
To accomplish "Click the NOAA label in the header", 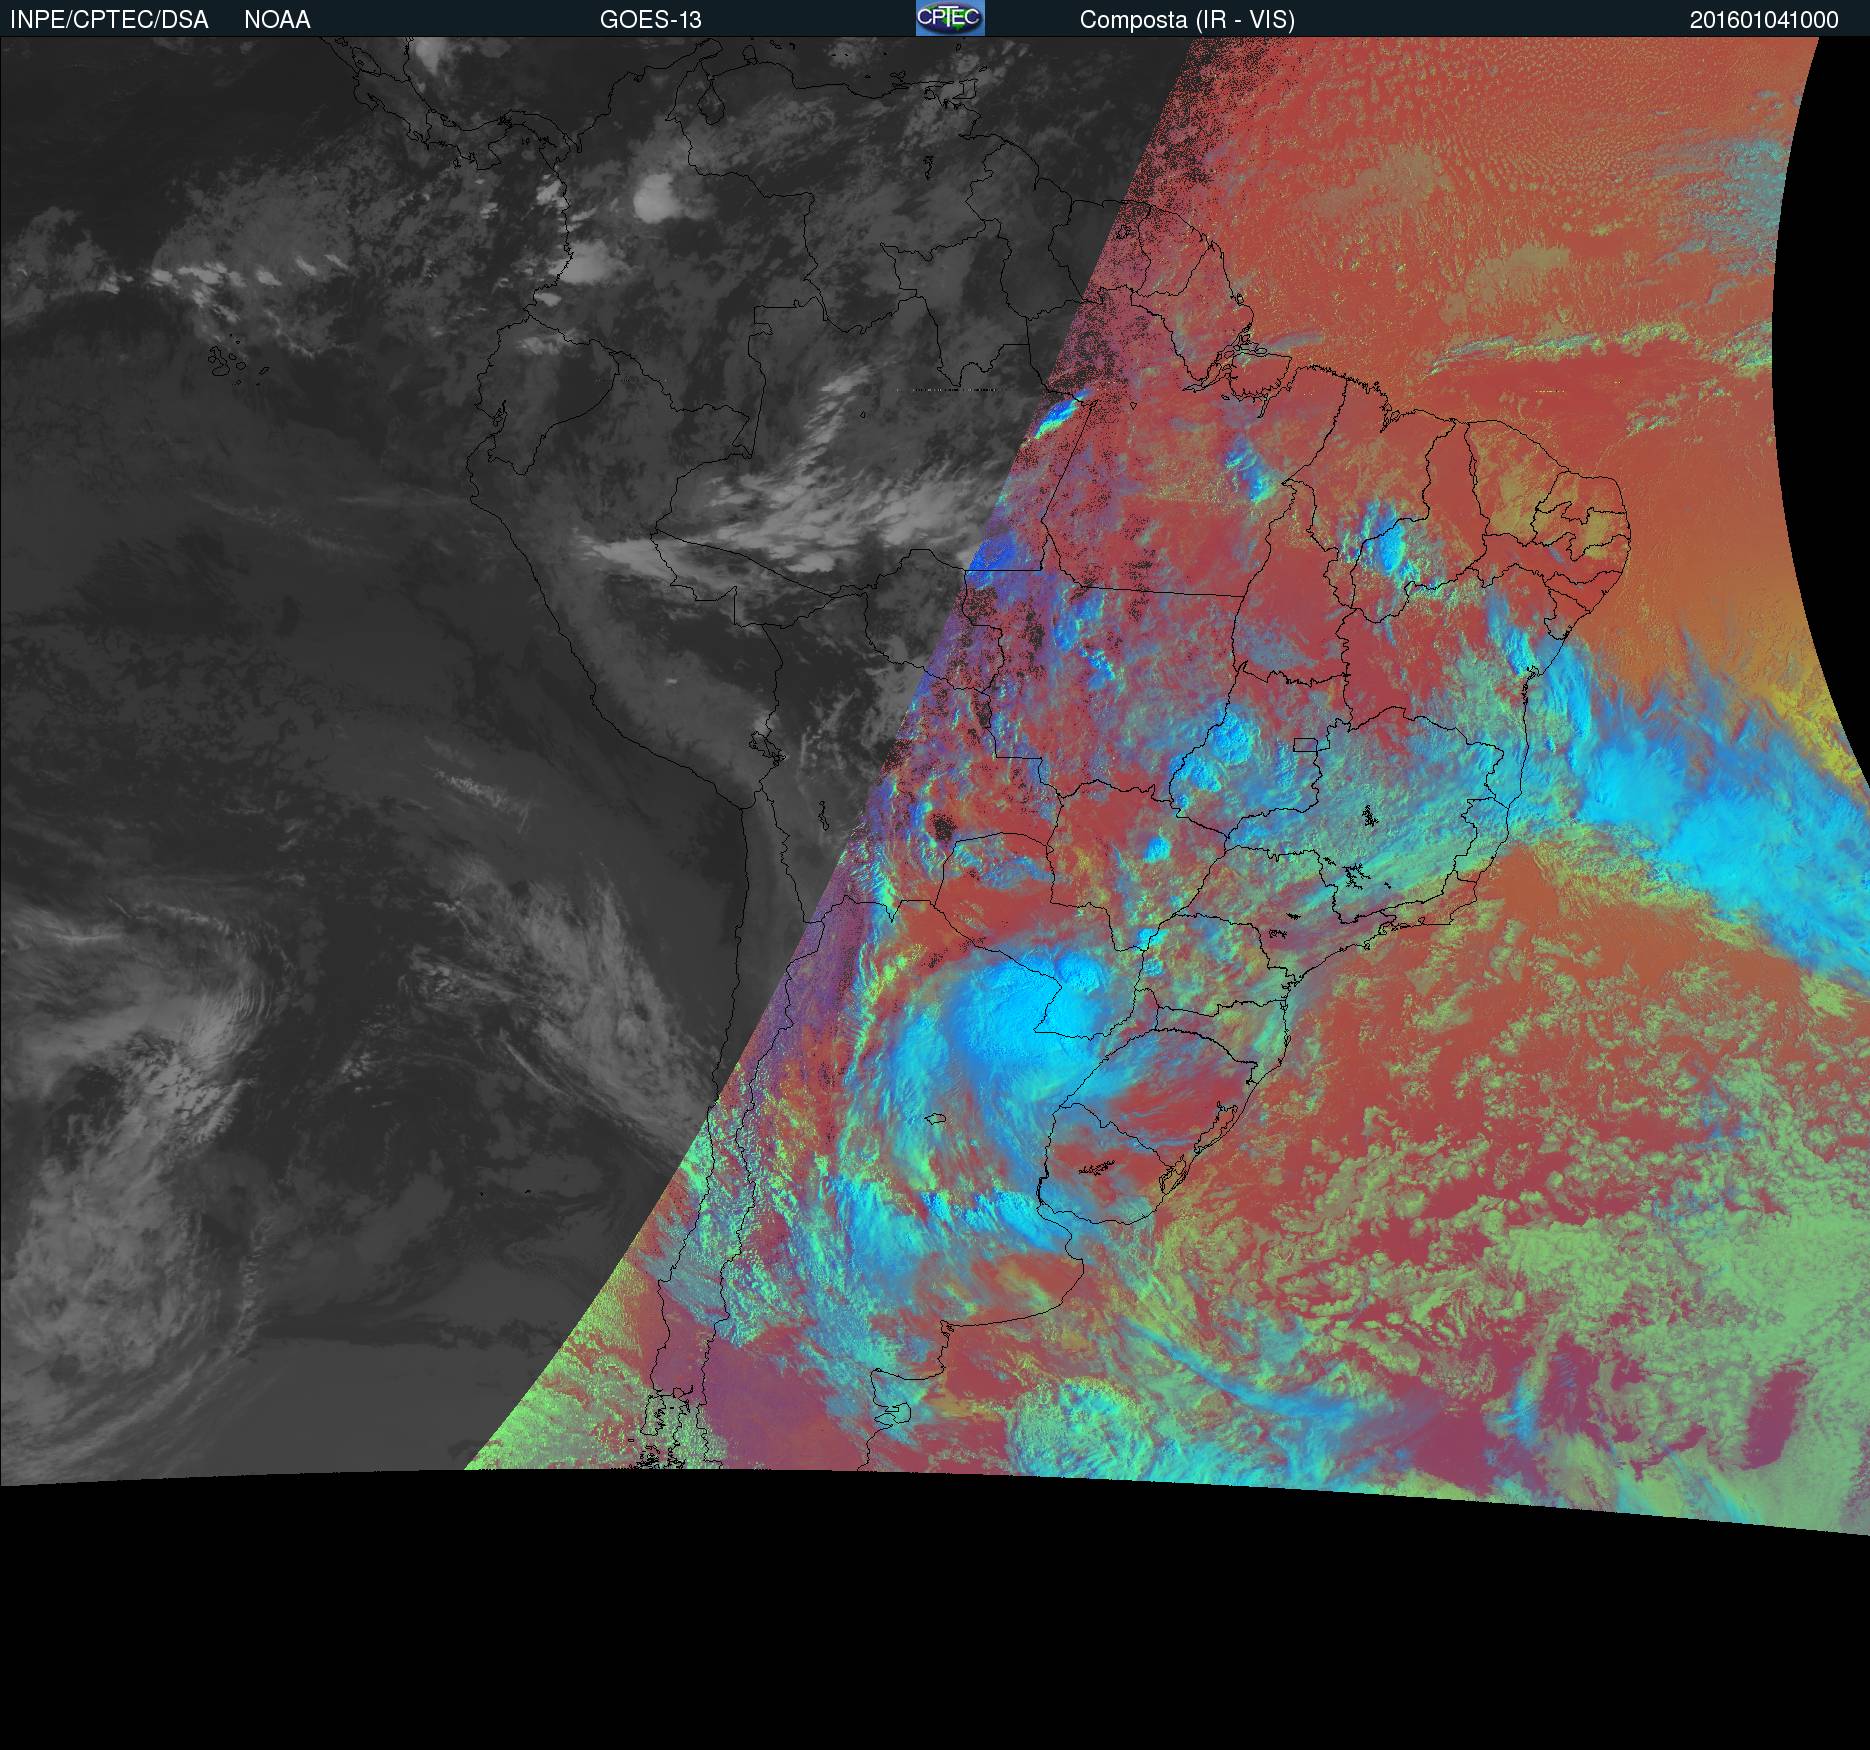I will pyautogui.click(x=277, y=20).
